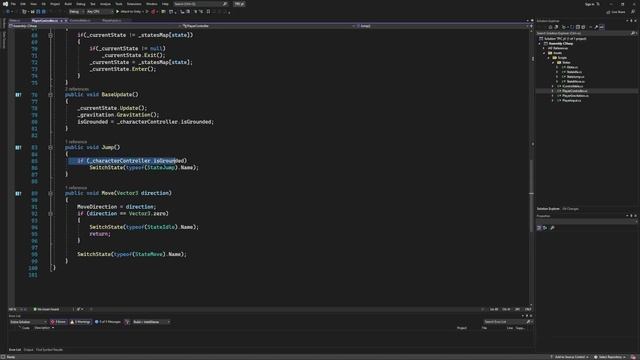Click the Save All toolbar icon
The height and width of the screenshot is (360, 640).
tap(44, 11)
